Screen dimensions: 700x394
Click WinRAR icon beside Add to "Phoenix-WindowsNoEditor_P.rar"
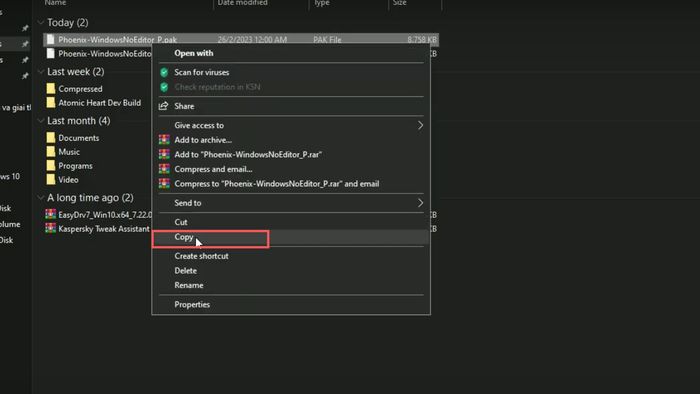(x=164, y=154)
